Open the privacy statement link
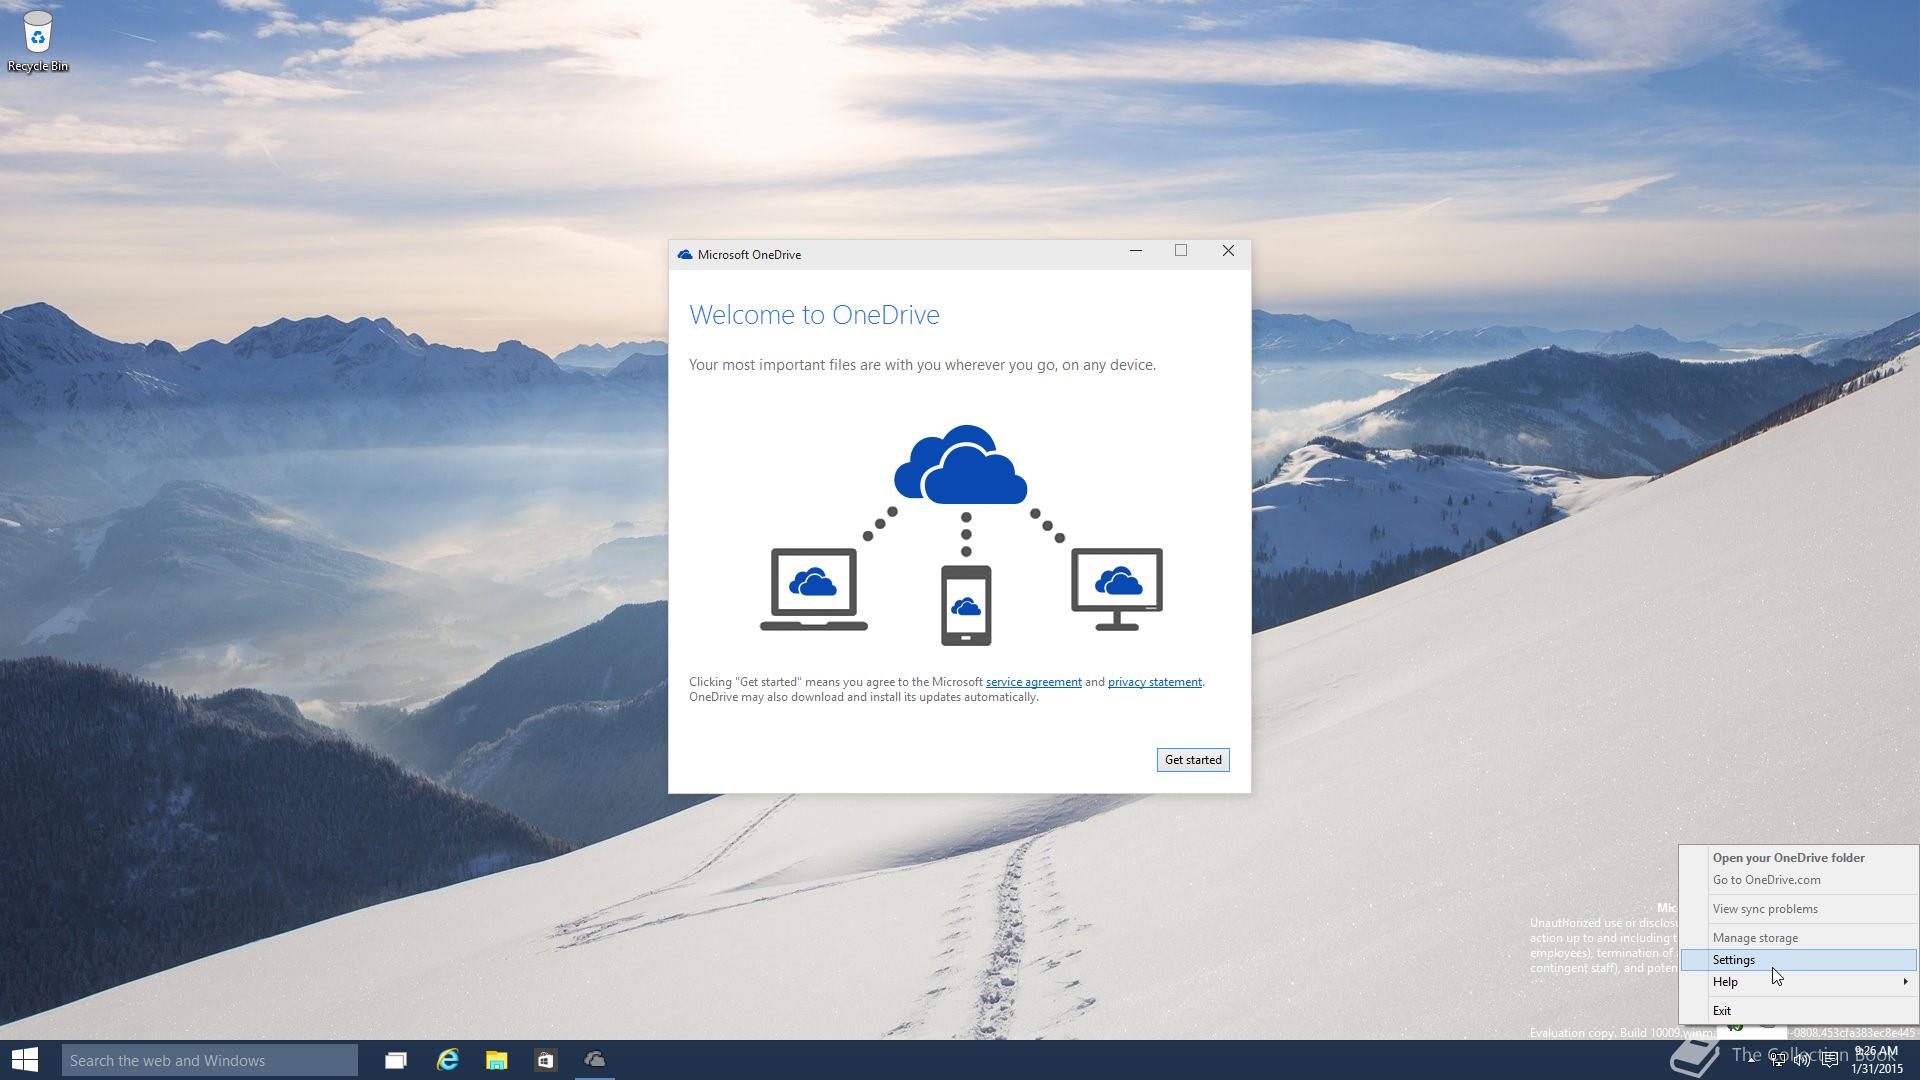1920x1080 pixels. [x=1154, y=682]
